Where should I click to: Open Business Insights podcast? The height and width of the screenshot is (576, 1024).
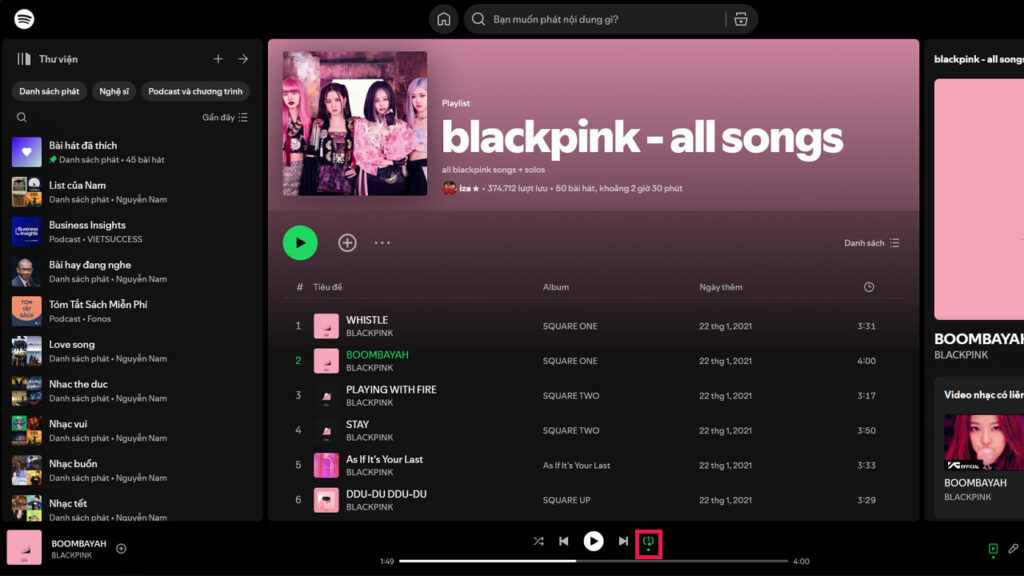pos(131,232)
